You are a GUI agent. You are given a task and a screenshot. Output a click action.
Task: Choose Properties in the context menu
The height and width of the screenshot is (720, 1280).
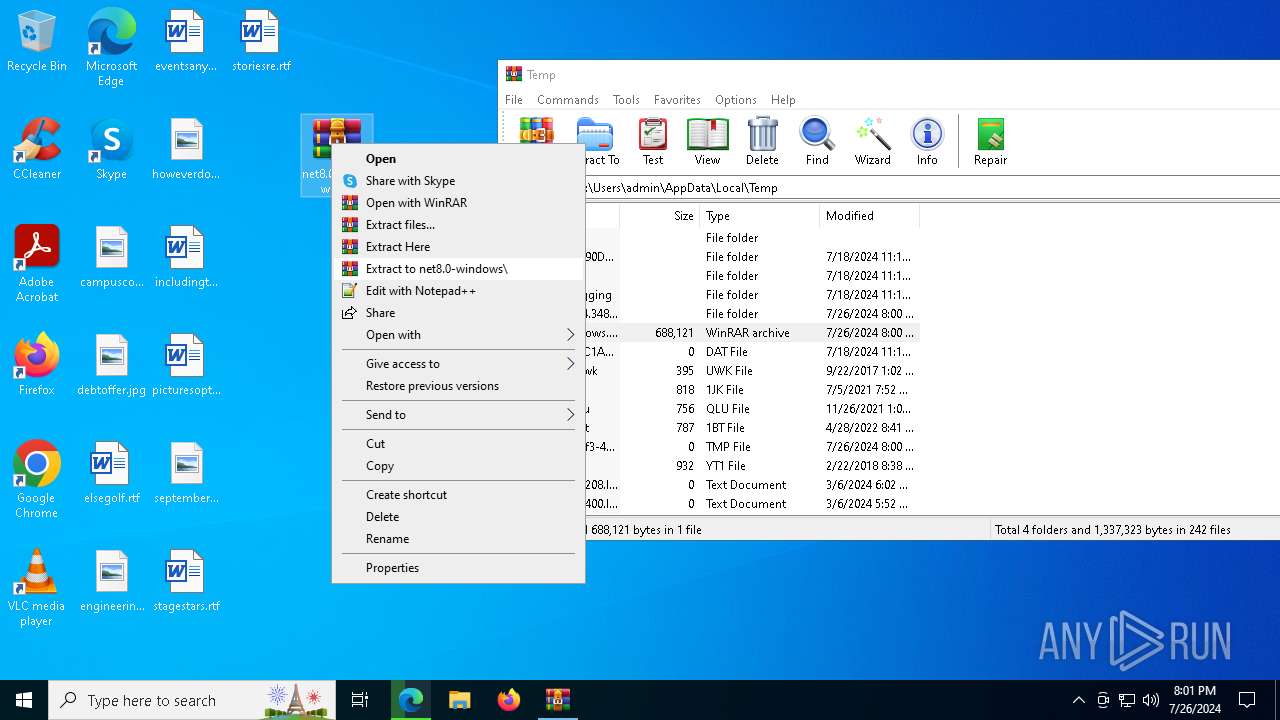pos(459,568)
